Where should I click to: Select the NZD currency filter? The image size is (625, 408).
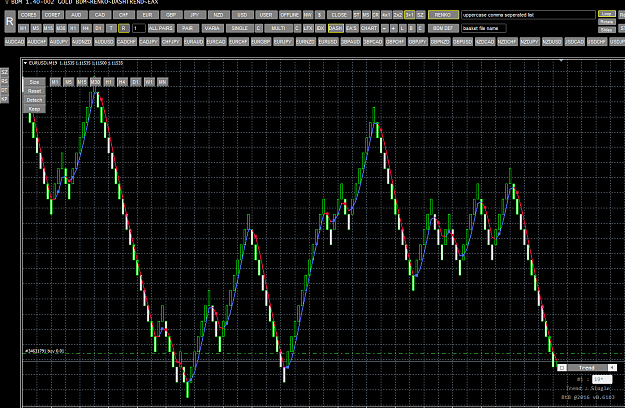(x=218, y=15)
